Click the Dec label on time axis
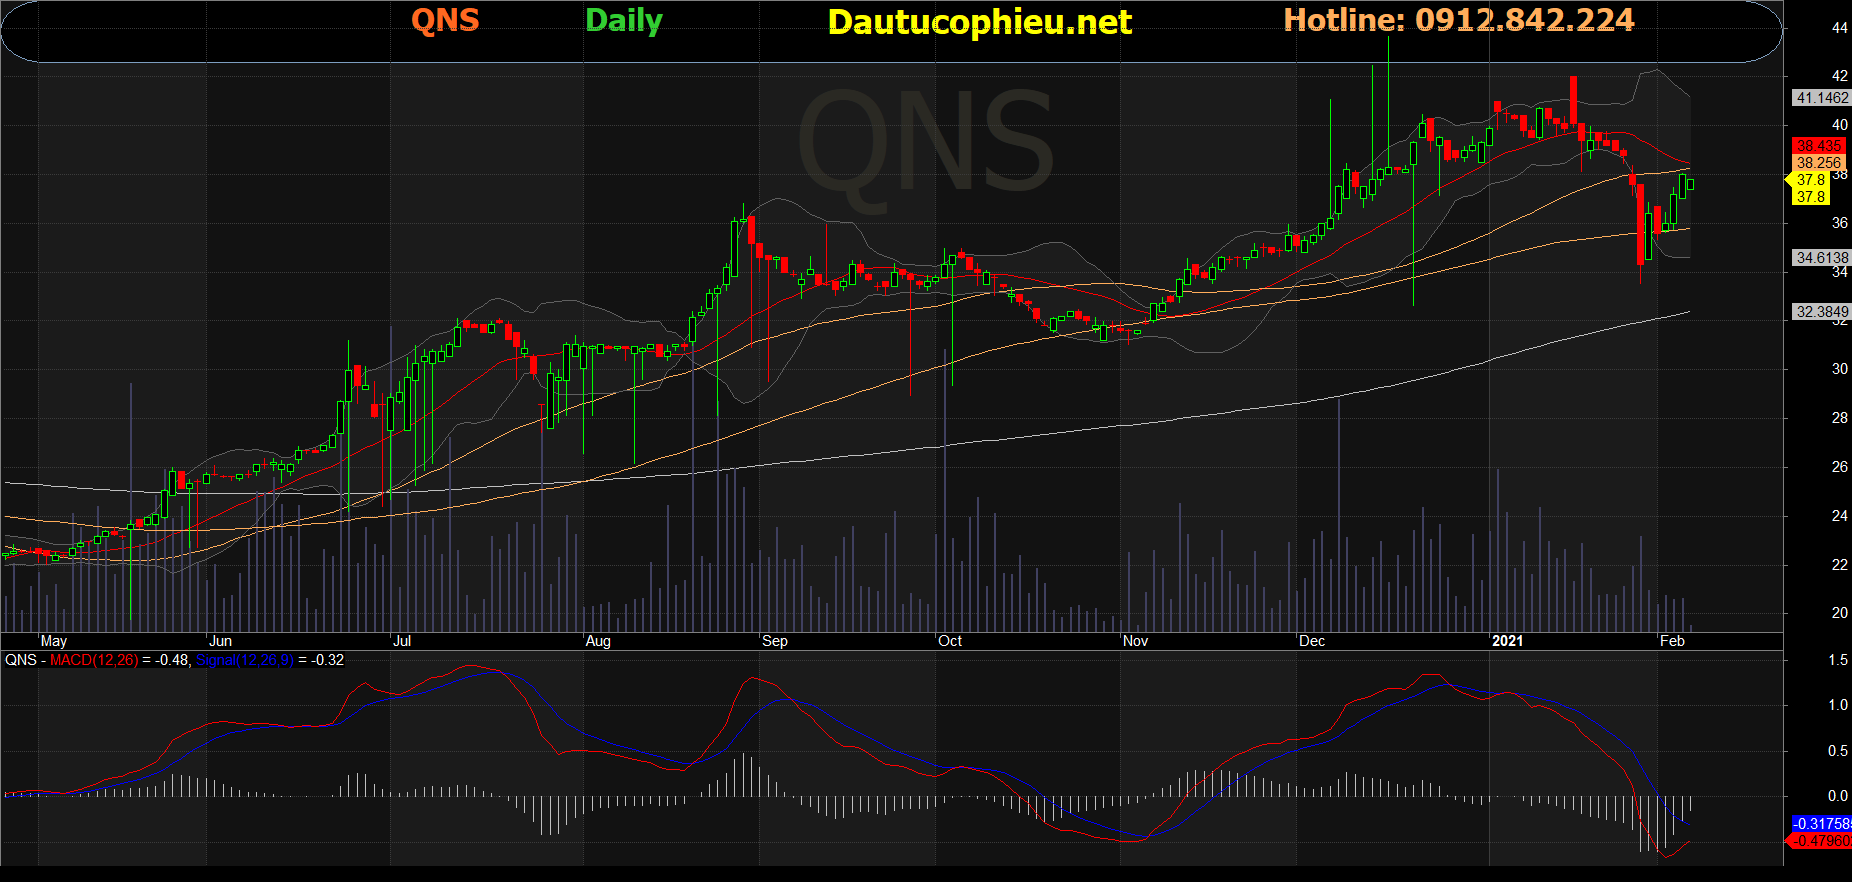The width and height of the screenshot is (1852, 882). click(1312, 641)
